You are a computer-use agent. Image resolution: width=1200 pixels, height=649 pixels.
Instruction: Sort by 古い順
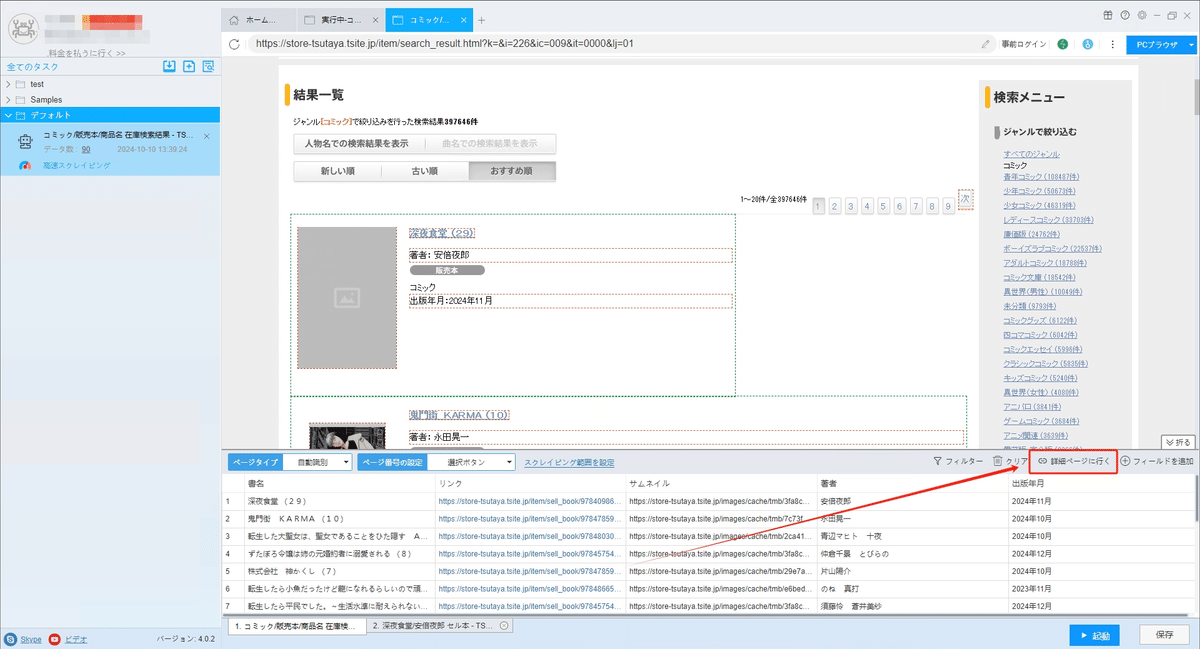[x=425, y=171]
